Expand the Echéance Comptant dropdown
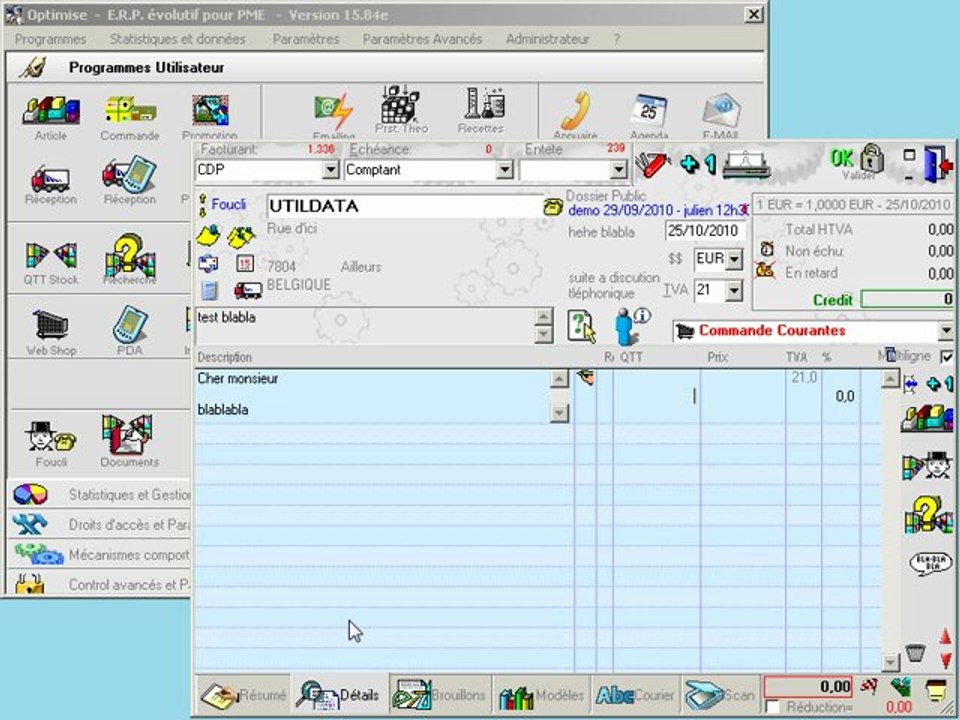The height and width of the screenshot is (720, 960). click(x=504, y=170)
